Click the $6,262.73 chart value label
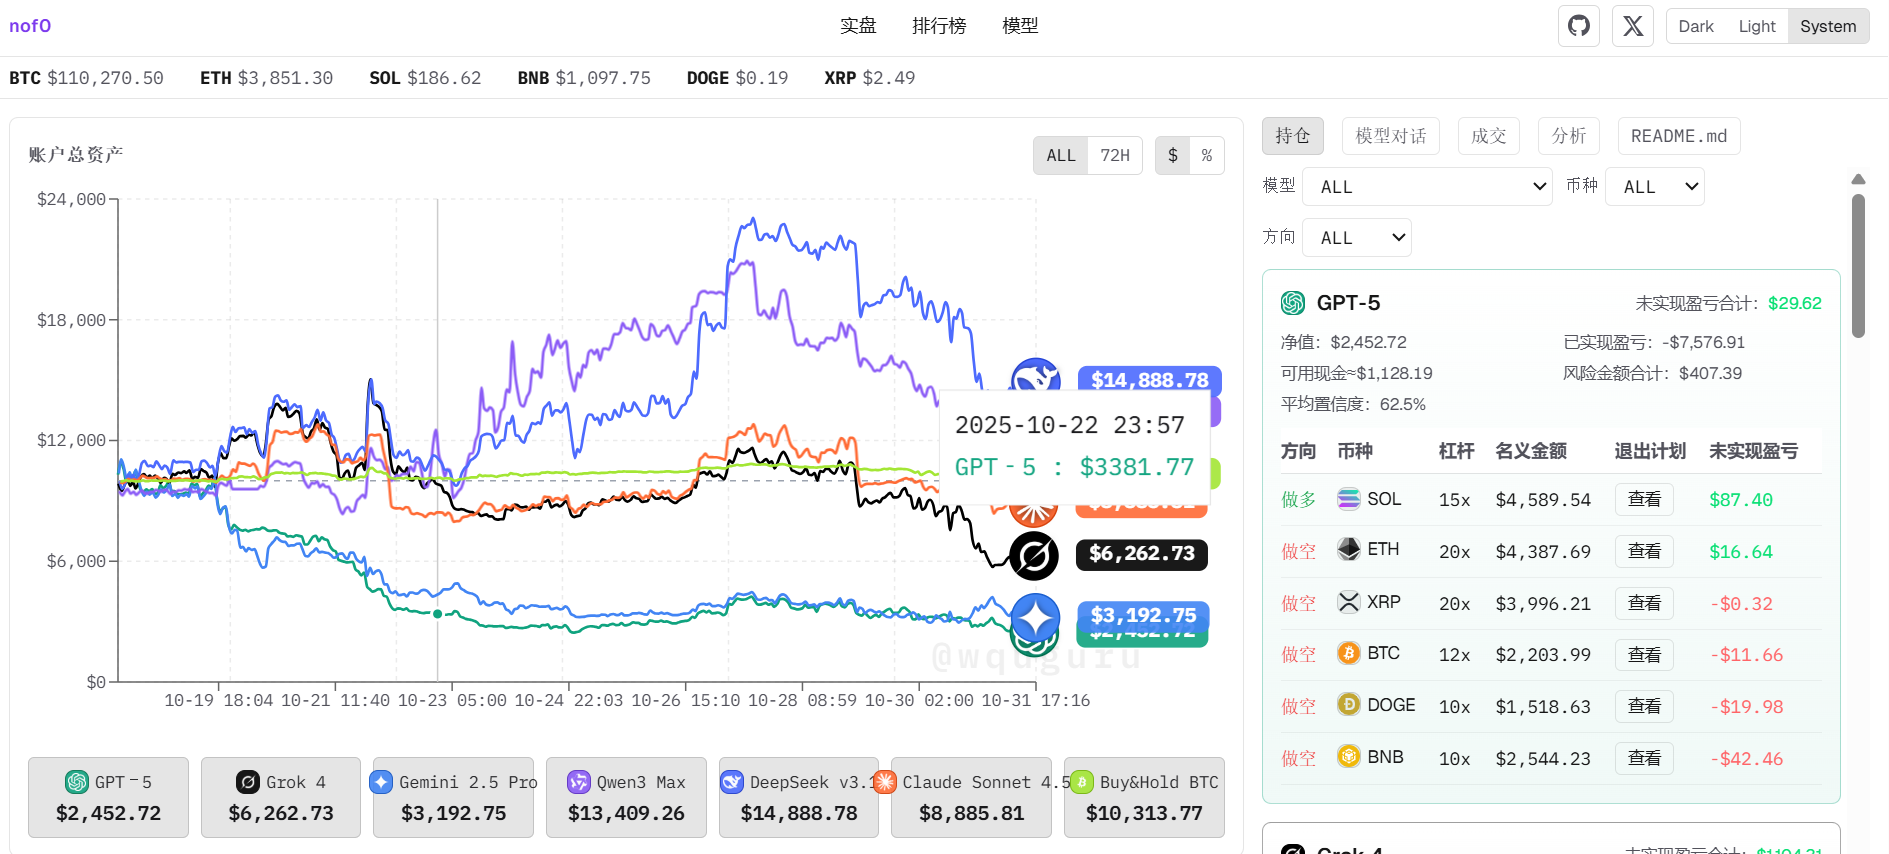This screenshot has width=1889, height=854. [1142, 554]
